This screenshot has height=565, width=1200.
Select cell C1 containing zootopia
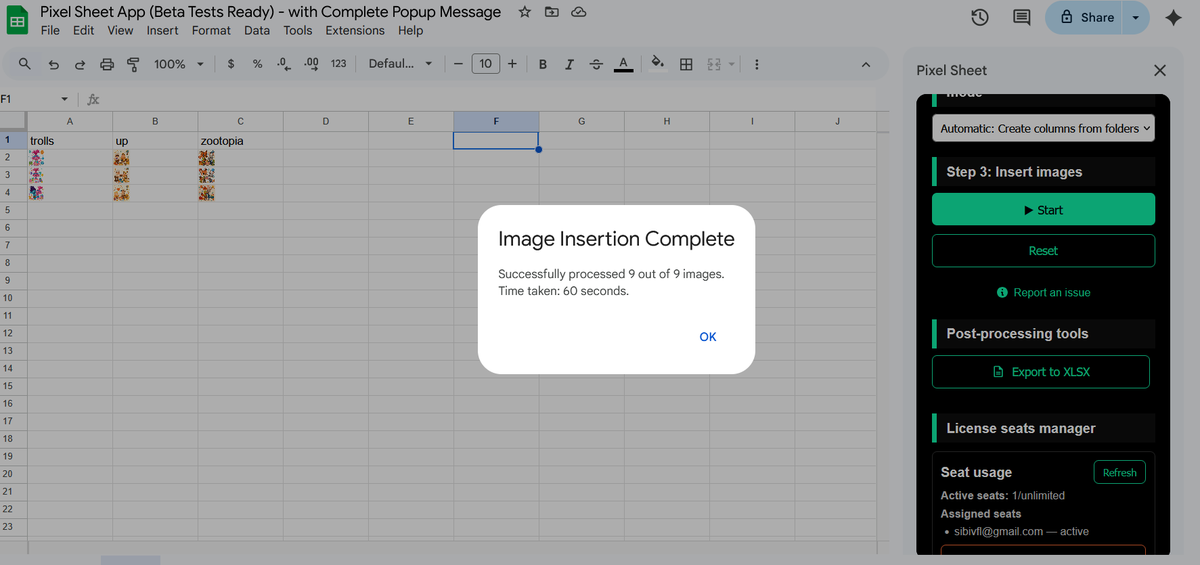pos(240,141)
